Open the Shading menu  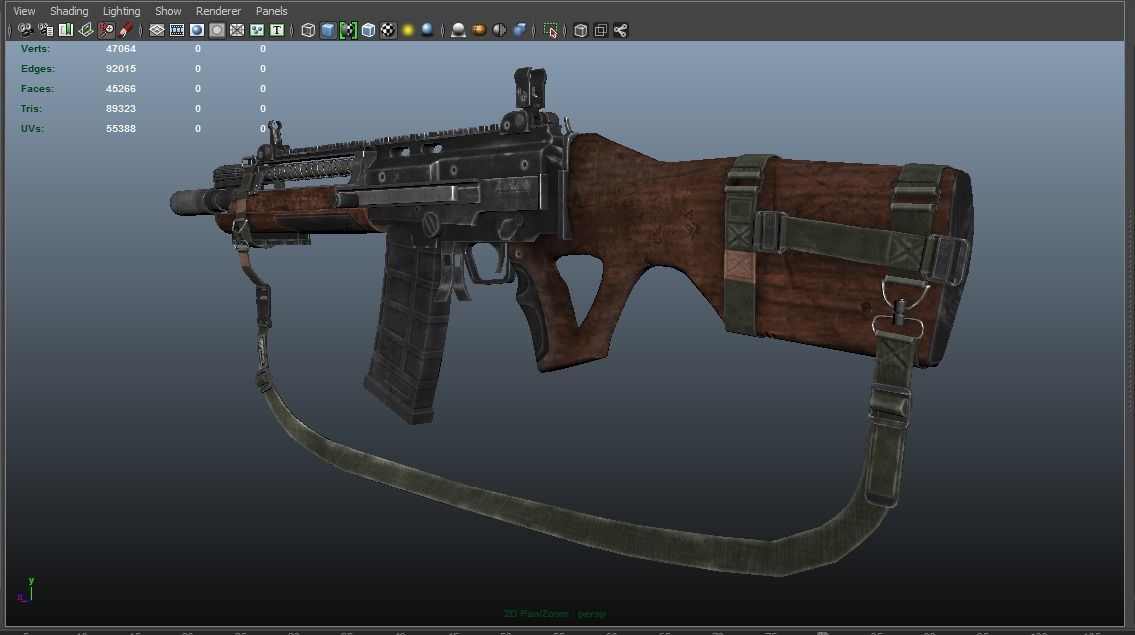(x=69, y=10)
